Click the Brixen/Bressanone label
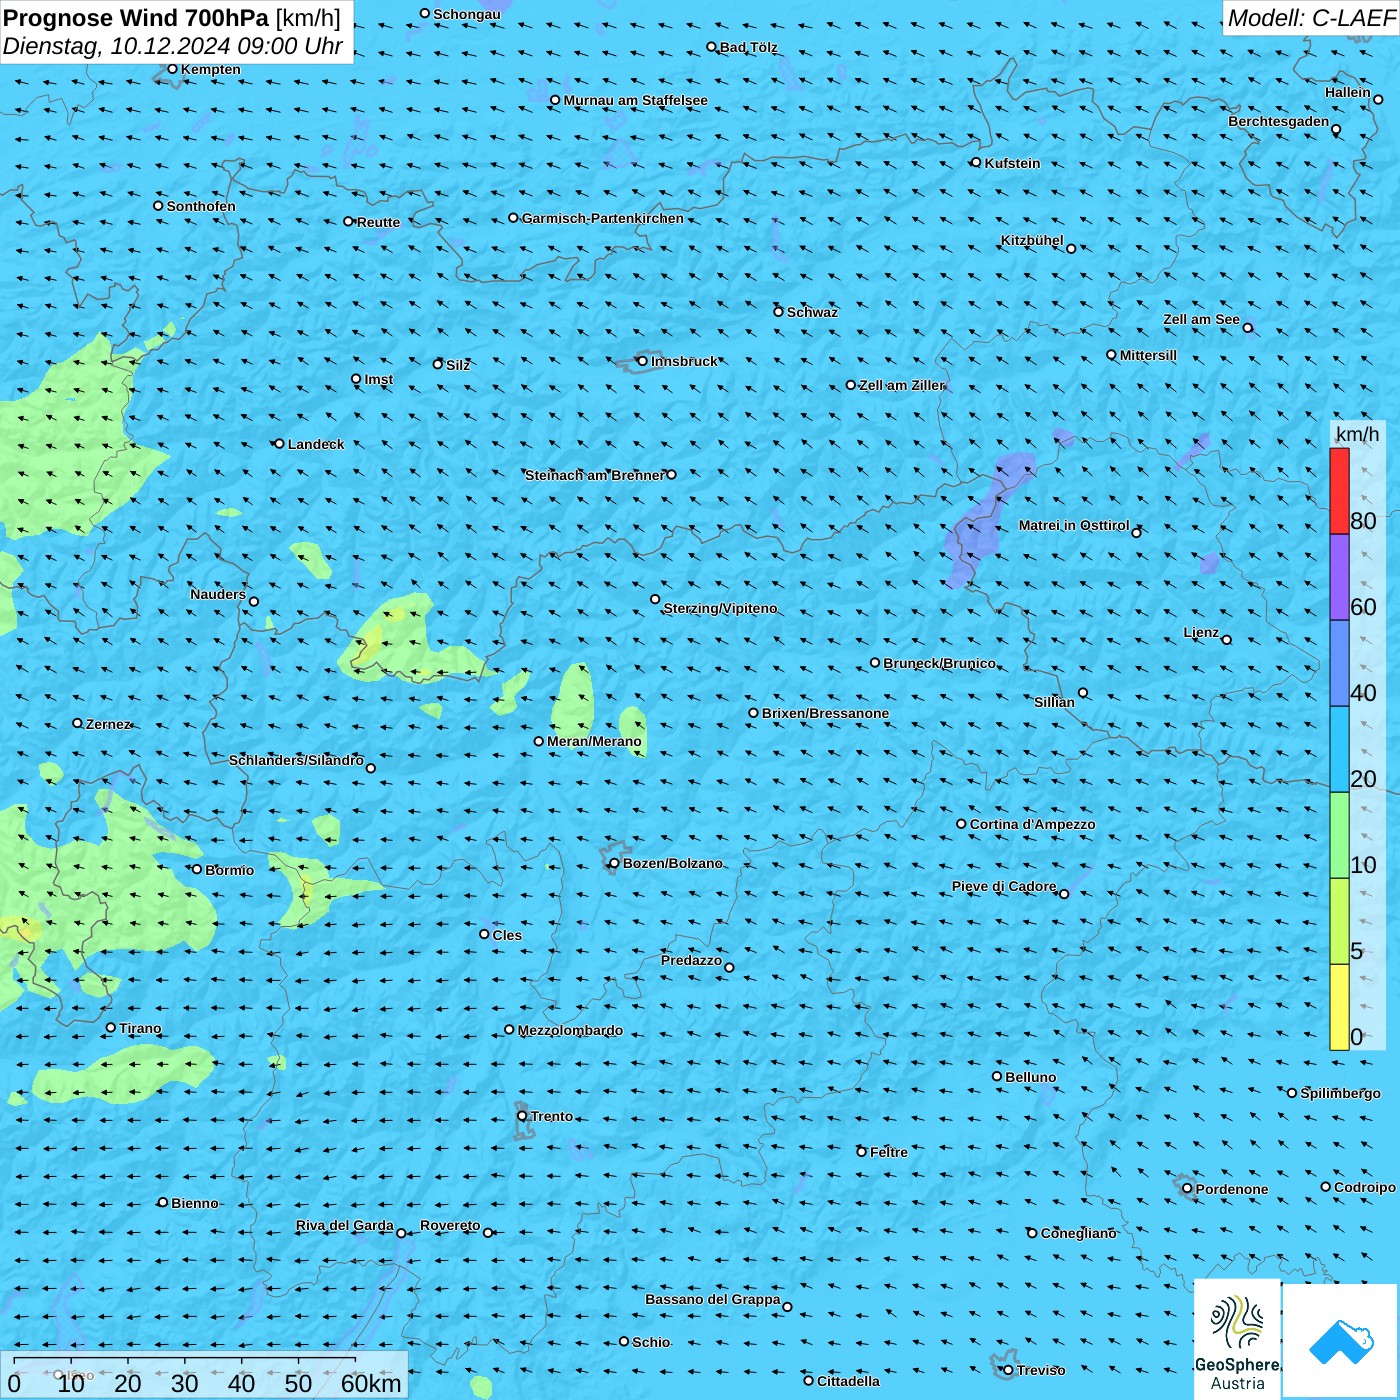1400x1400 pixels. coord(825,713)
